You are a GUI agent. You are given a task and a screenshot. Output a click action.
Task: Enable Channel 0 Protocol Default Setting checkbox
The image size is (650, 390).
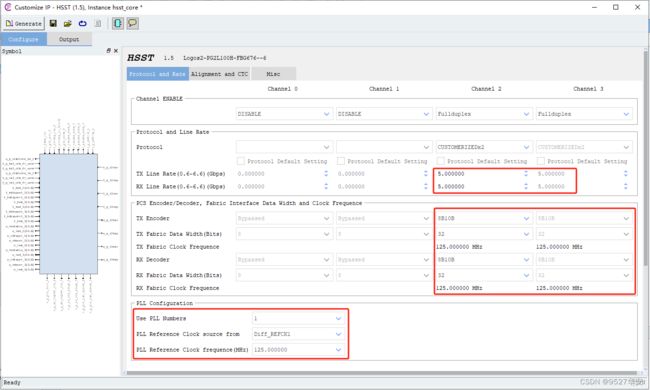[x=240, y=161]
